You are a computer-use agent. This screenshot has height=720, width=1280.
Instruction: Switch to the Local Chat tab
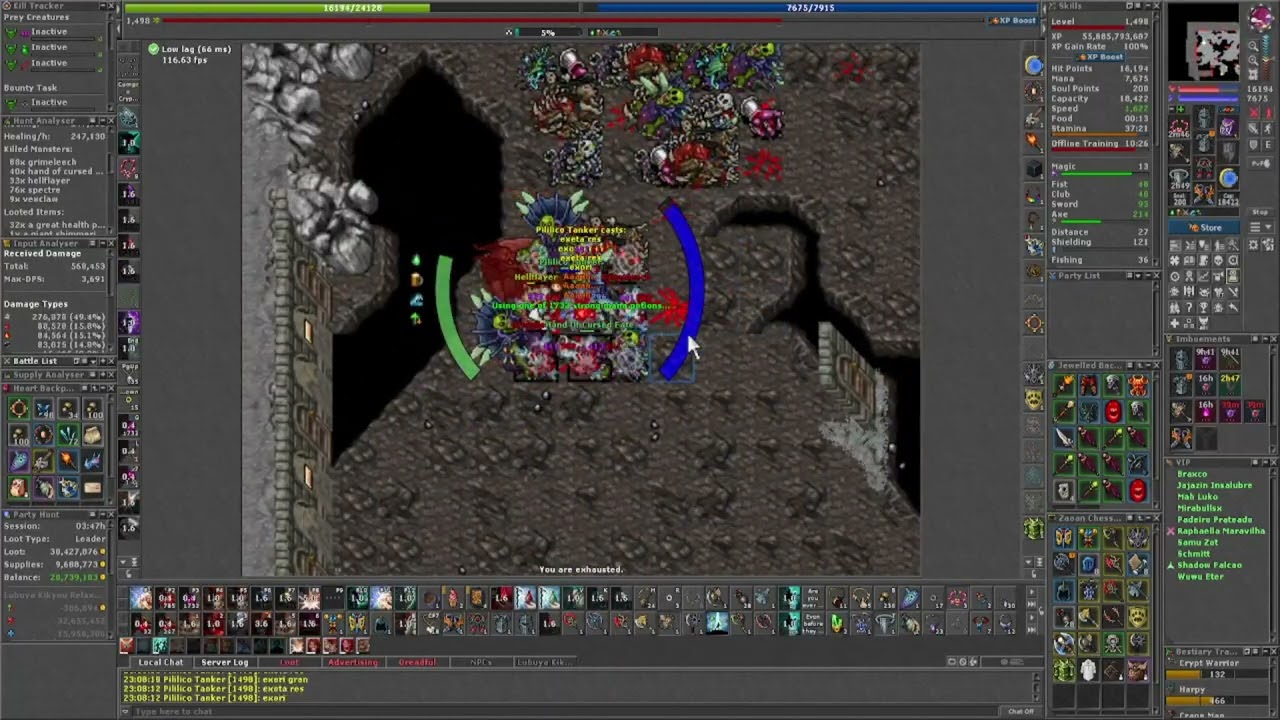[x=161, y=662]
